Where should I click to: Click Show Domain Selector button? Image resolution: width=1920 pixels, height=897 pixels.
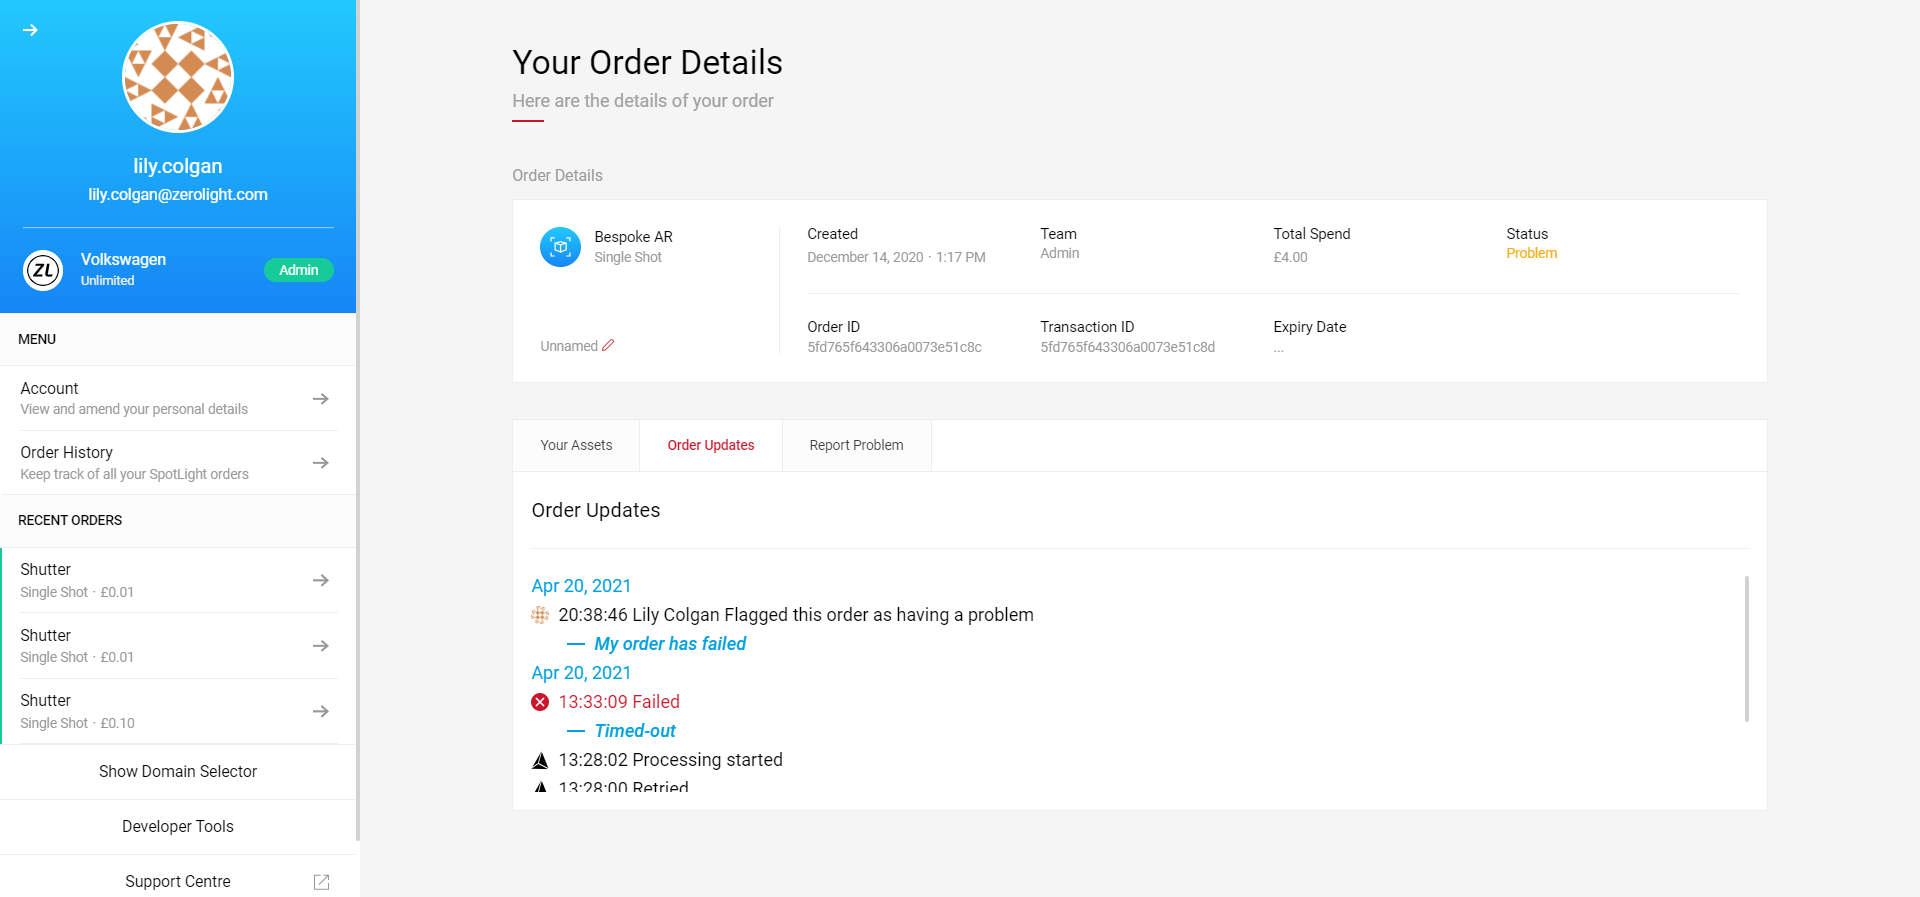pyautogui.click(x=178, y=772)
